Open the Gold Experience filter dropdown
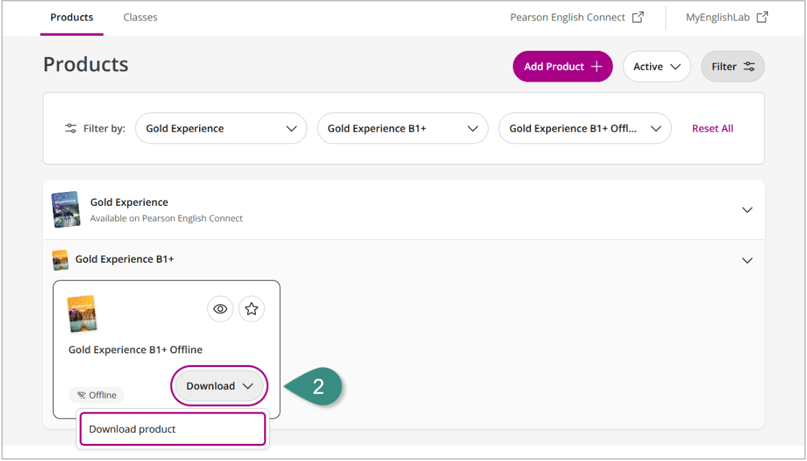 tap(221, 128)
